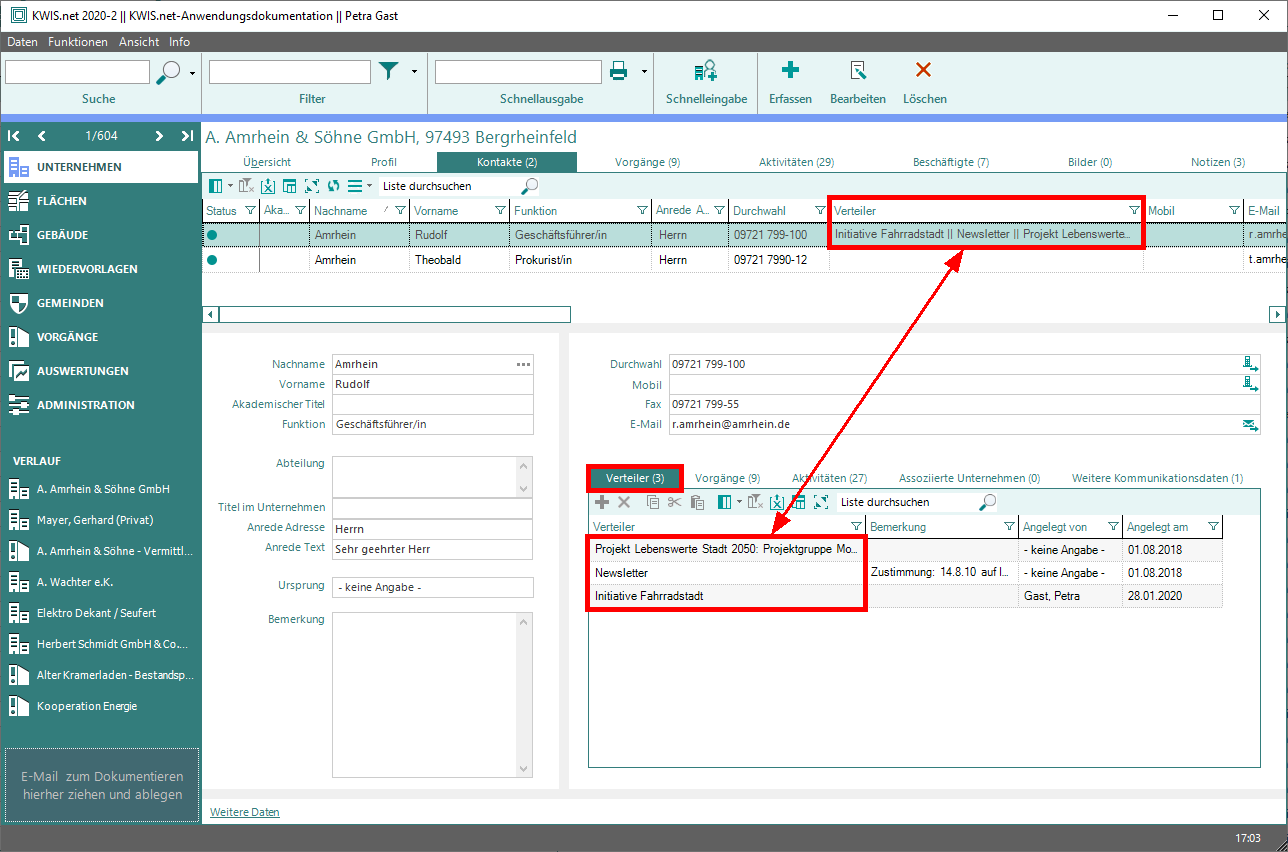Click the Weitere Daten link

click(245, 812)
